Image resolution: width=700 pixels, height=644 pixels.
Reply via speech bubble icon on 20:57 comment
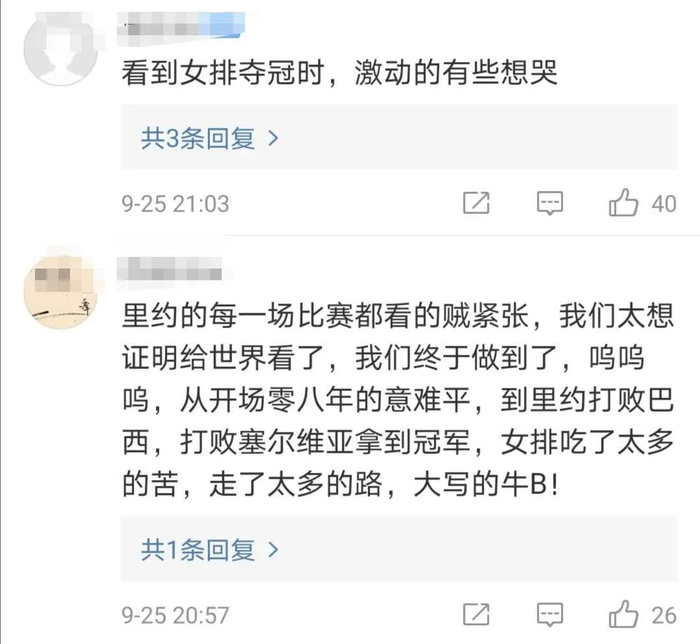point(550,611)
